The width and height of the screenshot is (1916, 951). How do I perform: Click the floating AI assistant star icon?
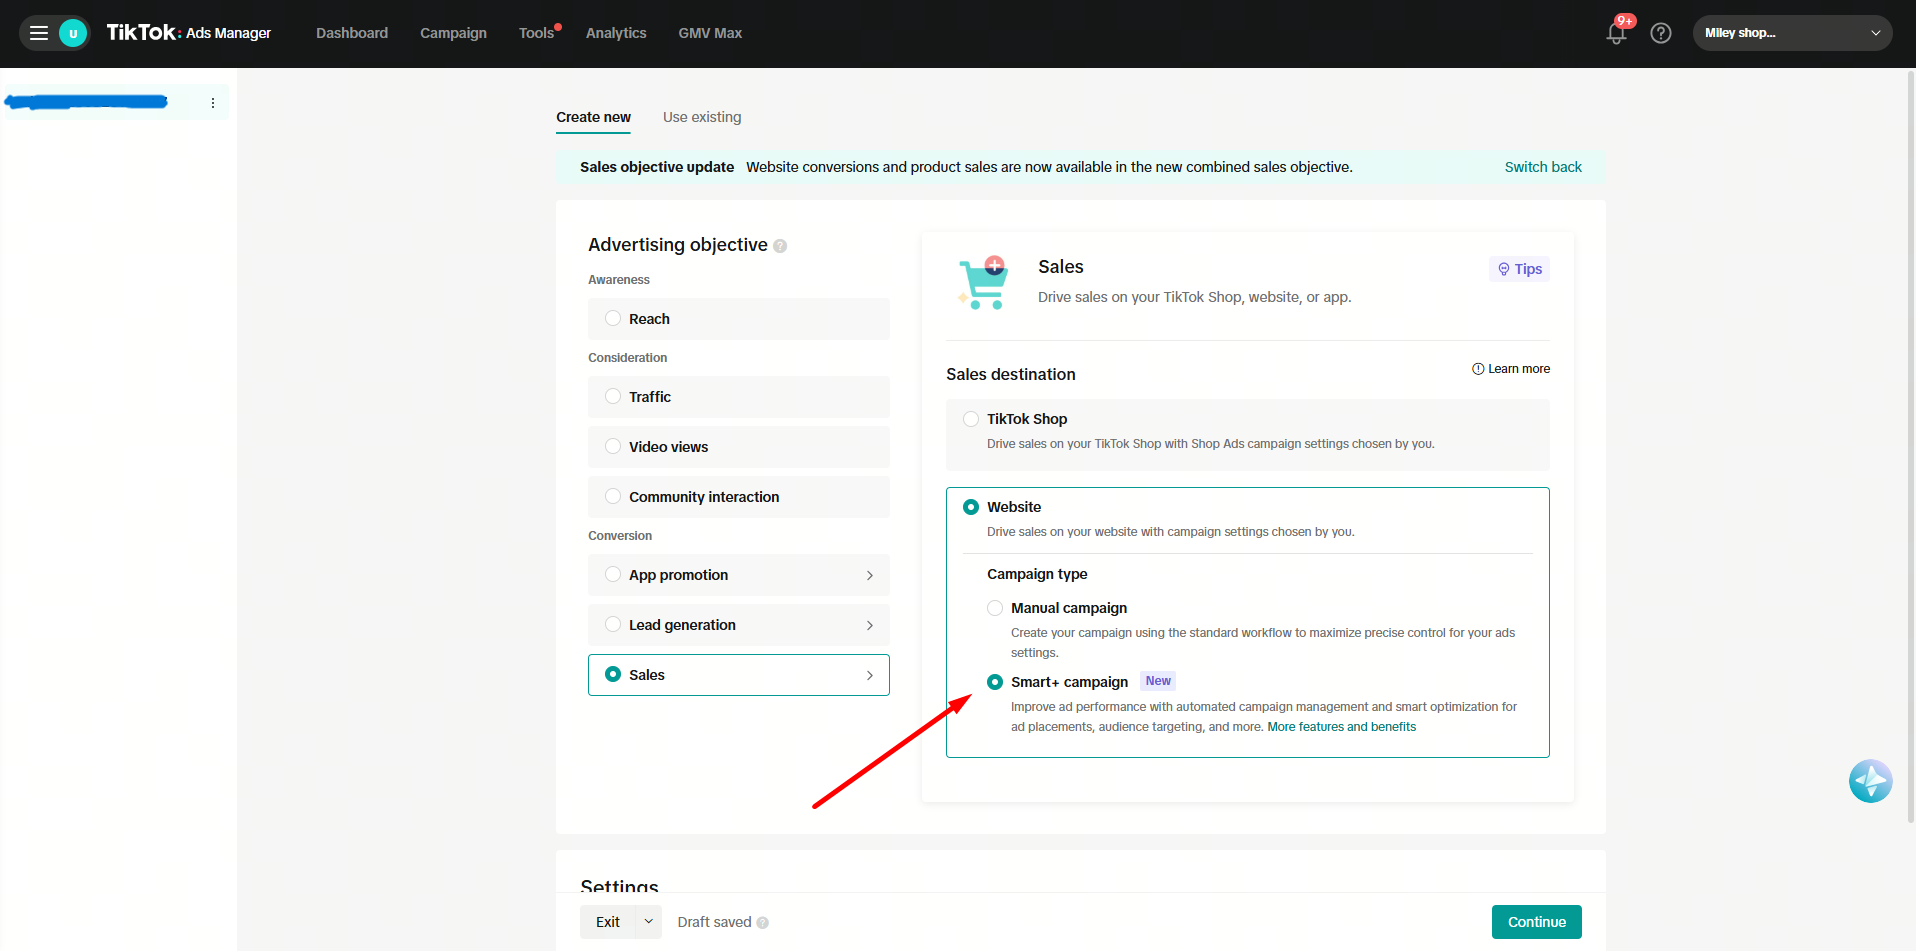(1870, 781)
